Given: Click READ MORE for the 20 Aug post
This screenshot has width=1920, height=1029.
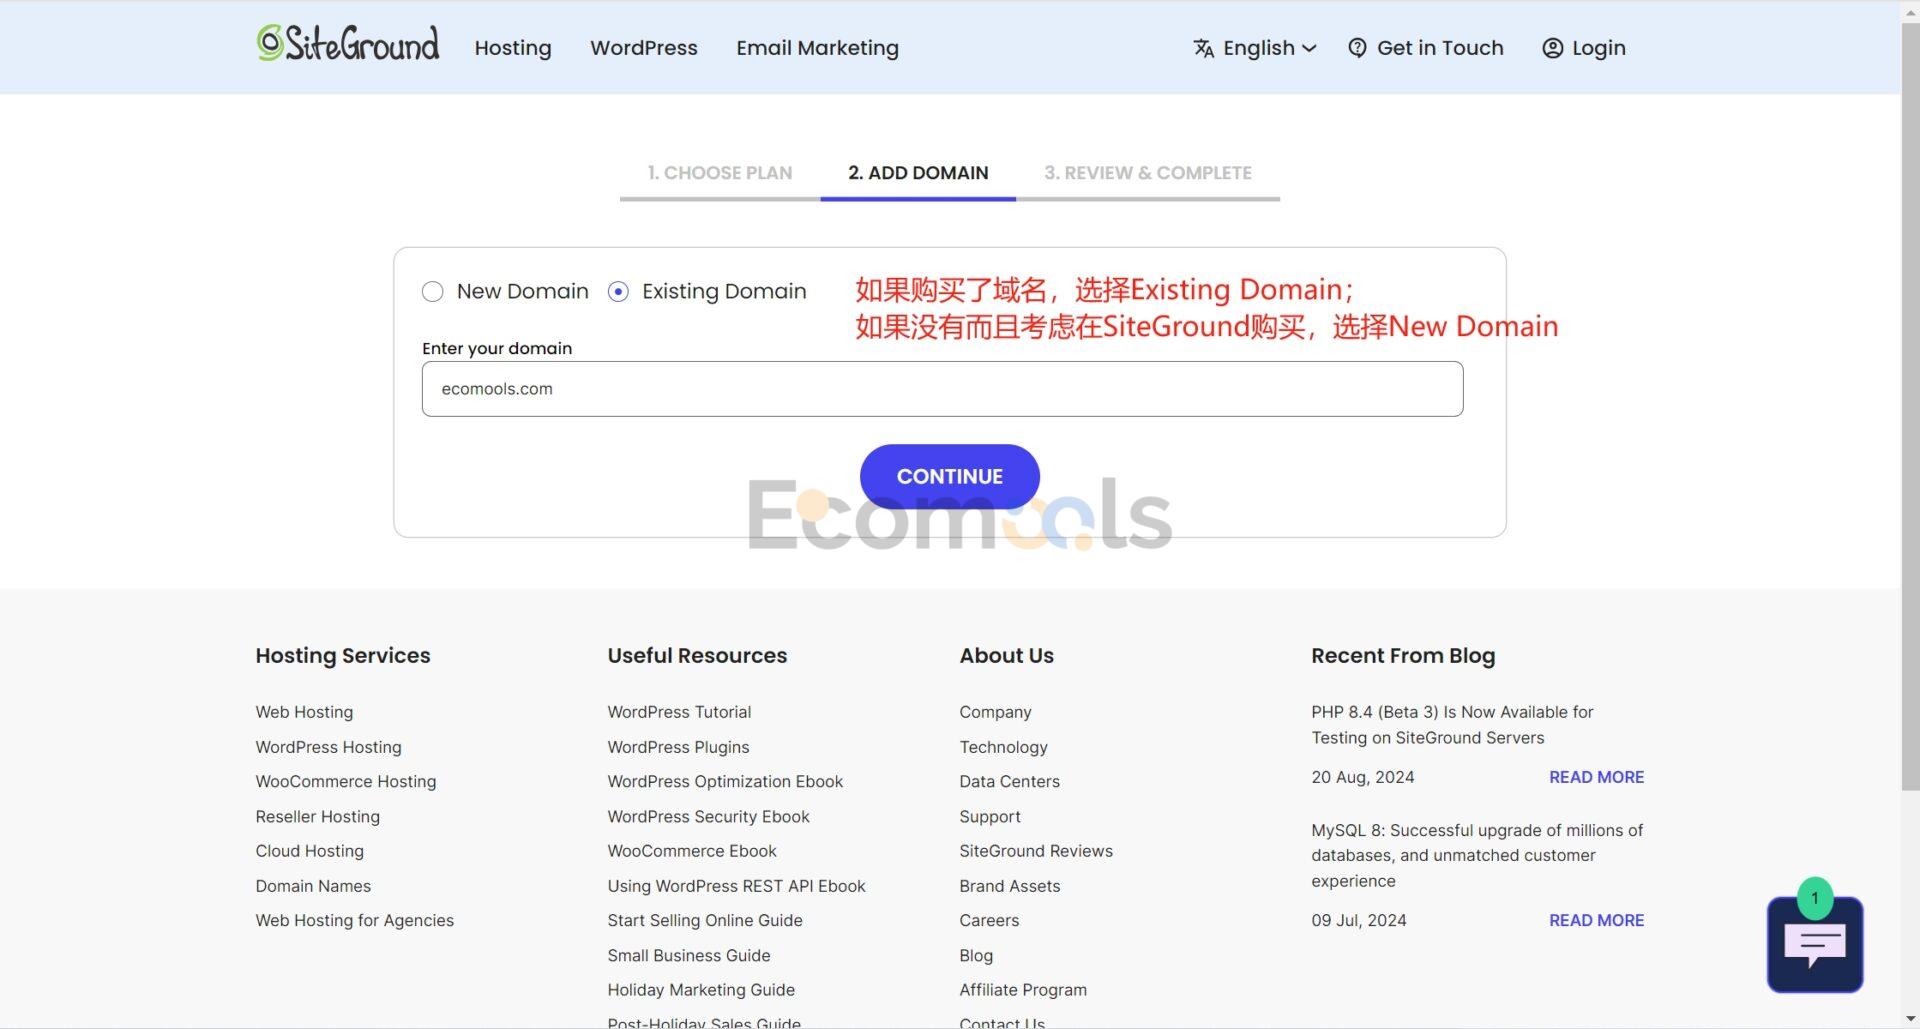Looking at the screenshot, I should [x=1596, y=777].
